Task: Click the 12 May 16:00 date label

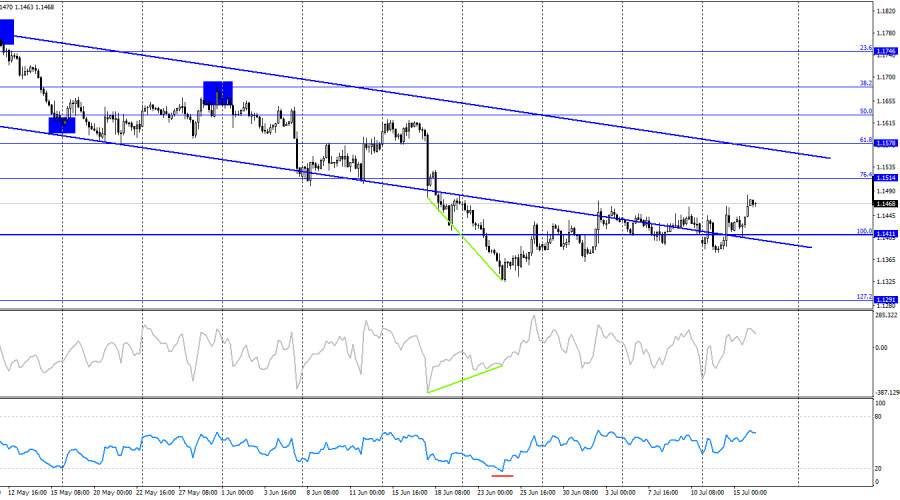Action: 28,493
